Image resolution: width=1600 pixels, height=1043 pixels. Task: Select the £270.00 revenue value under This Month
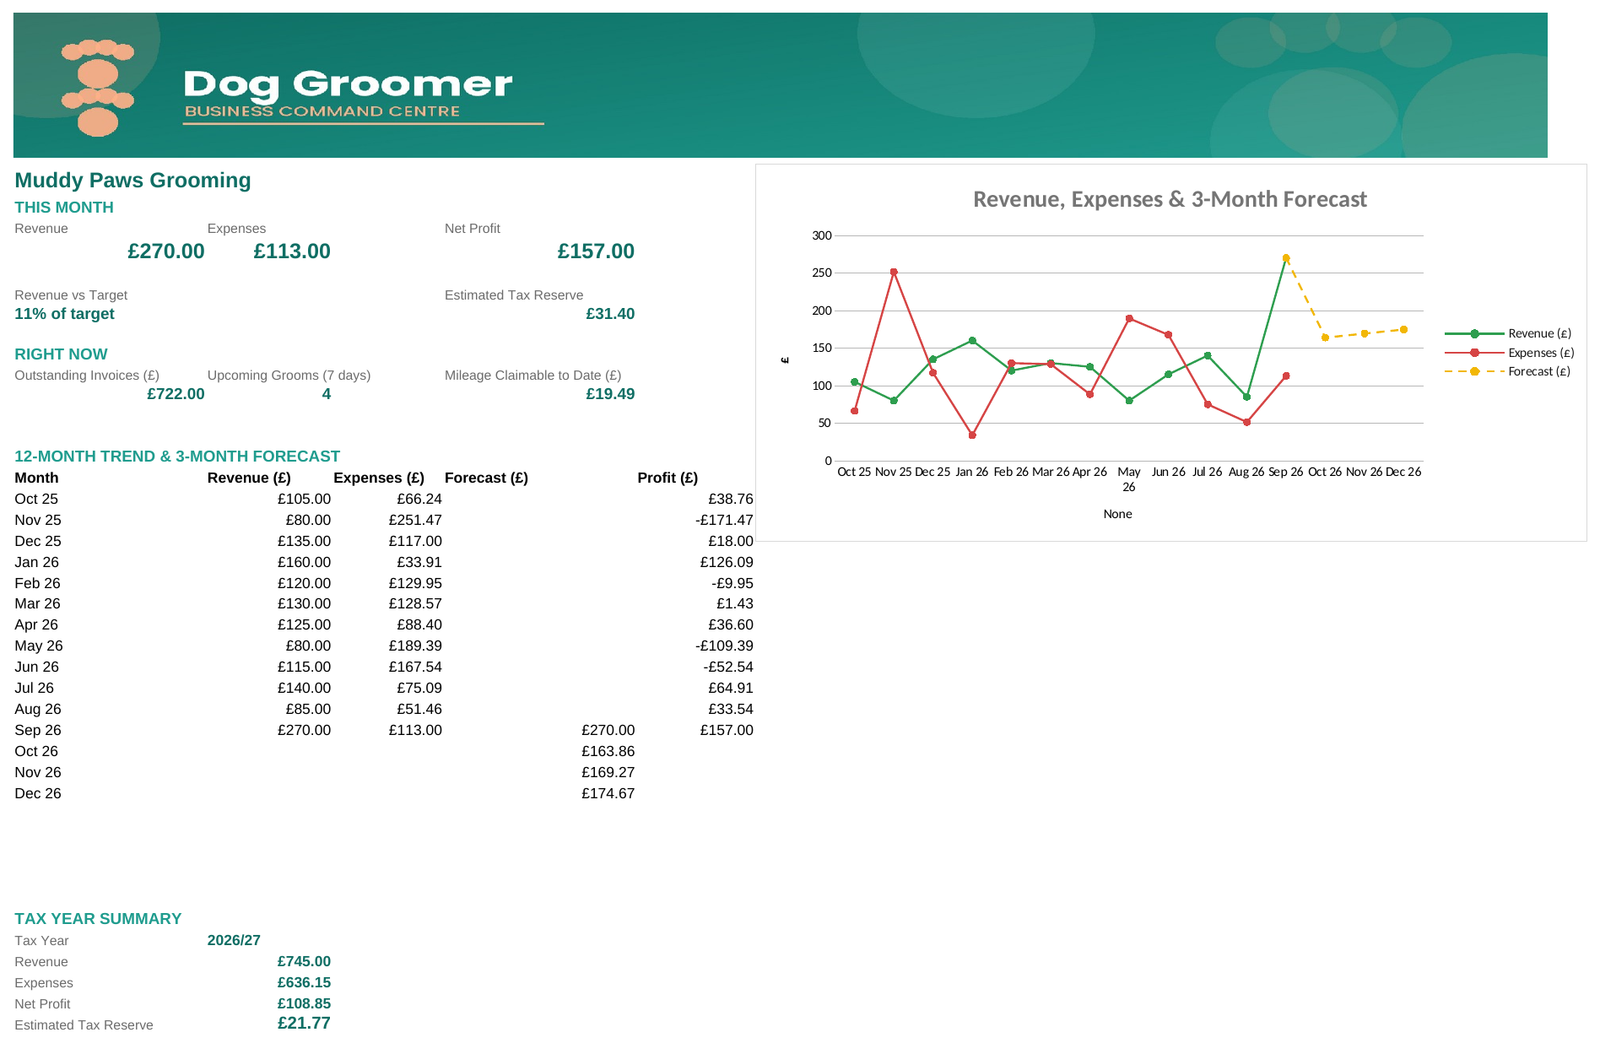tap(166, 251)
